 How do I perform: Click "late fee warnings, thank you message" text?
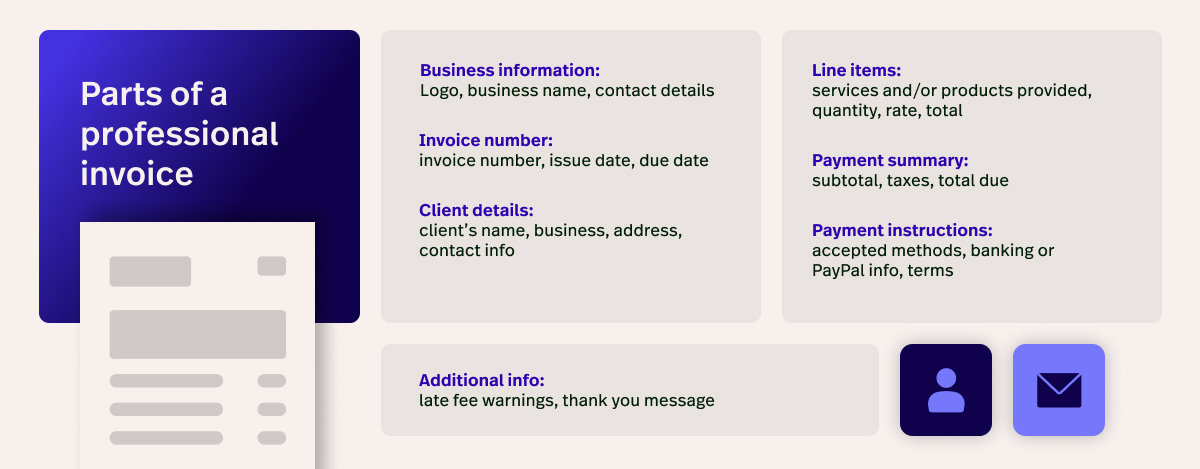click(x=567, y=401)
